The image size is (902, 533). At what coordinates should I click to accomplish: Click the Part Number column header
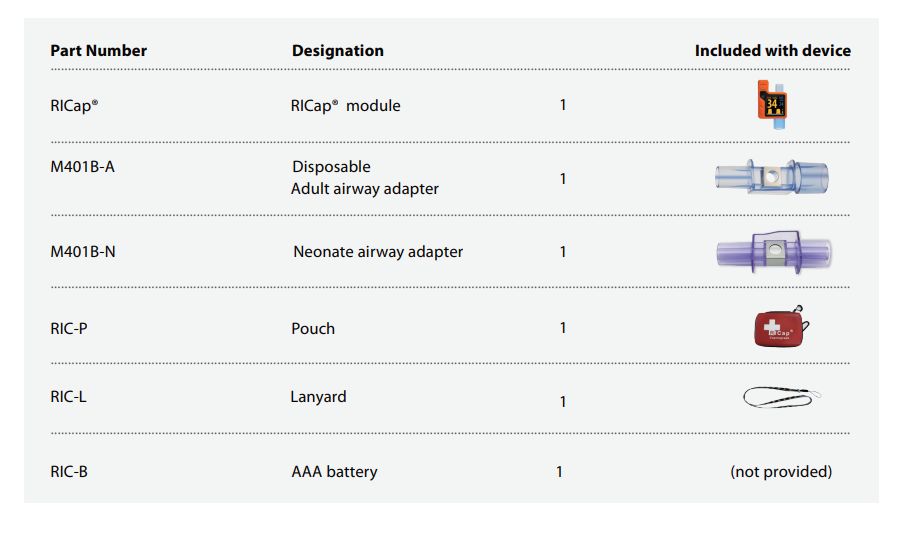click(x=98, y=50)
